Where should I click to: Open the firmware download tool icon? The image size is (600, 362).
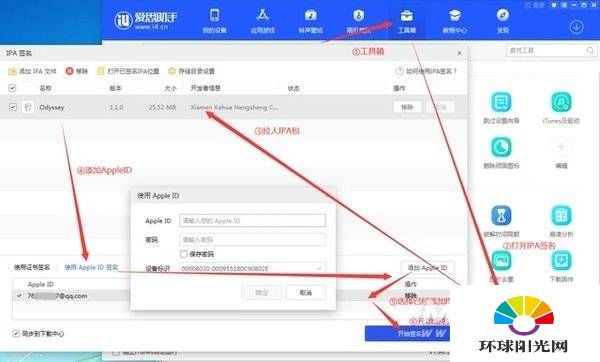[x=561, y=261]
